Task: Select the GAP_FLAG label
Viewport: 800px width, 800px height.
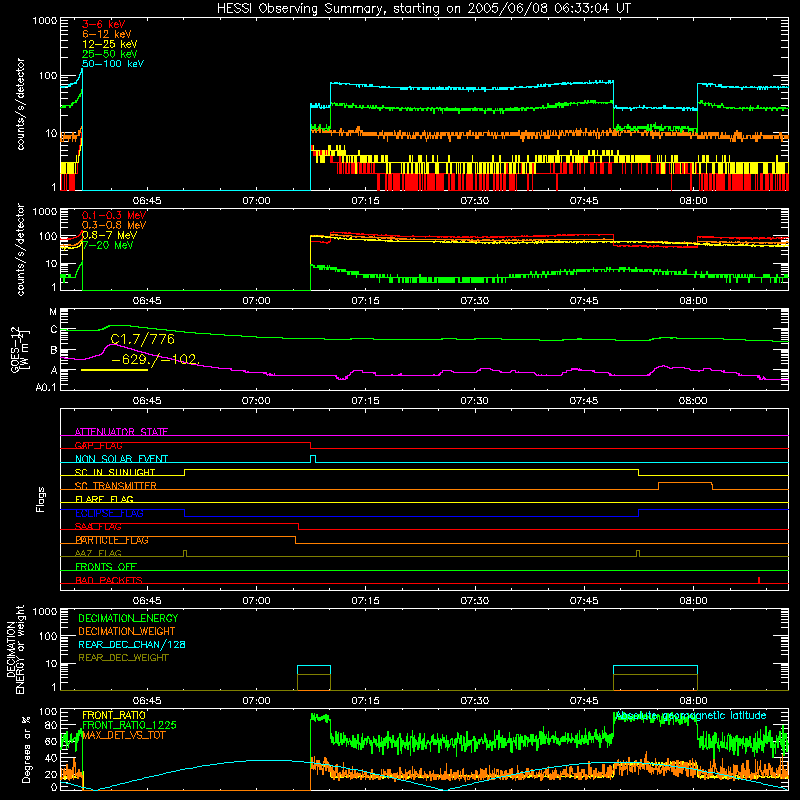Action: pyautogui.click(x=98, y=445)
